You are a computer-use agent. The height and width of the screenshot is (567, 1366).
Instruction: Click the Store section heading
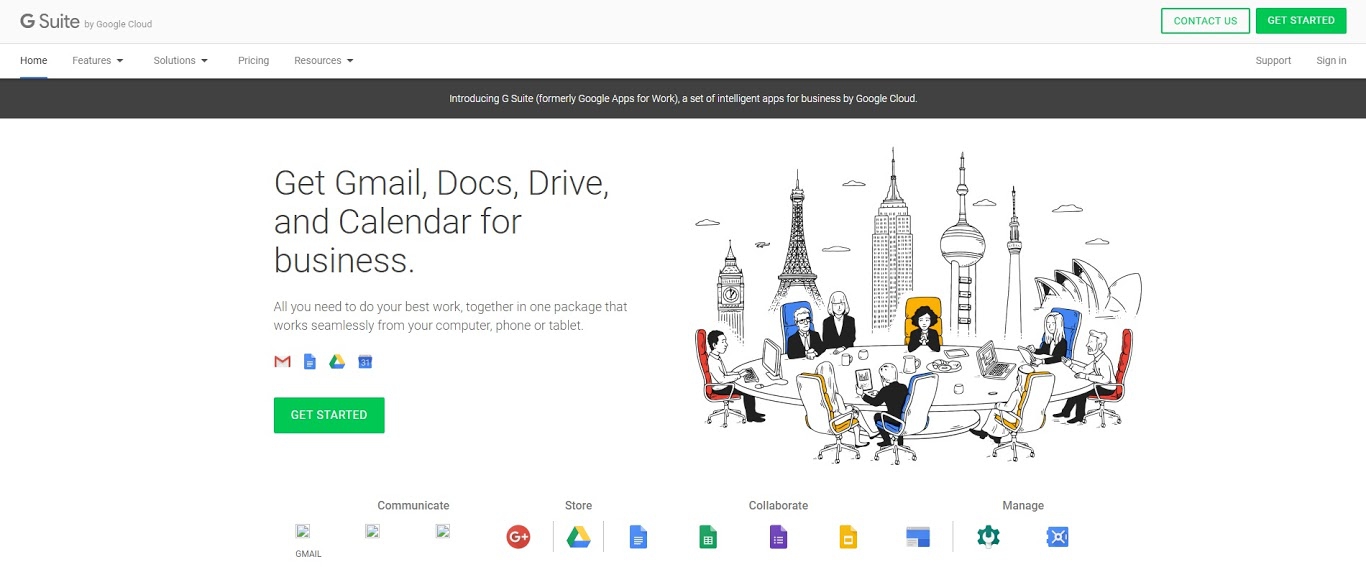click(x=578, y=506)
